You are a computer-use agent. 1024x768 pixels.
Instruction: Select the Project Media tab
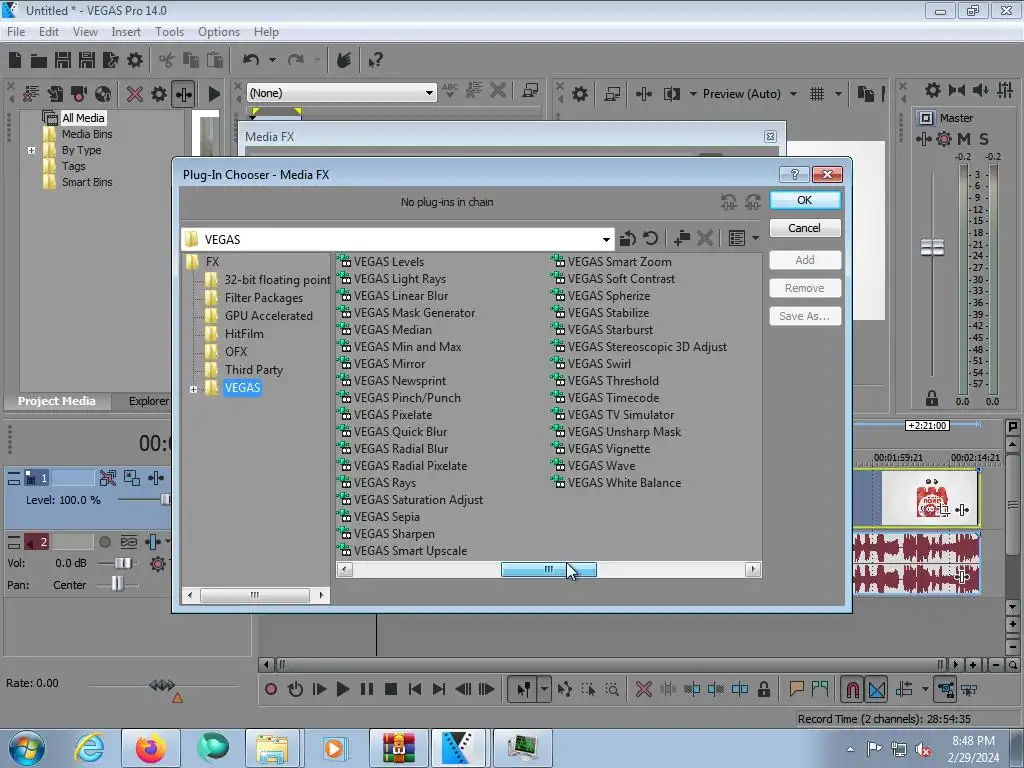click(56, 401)
